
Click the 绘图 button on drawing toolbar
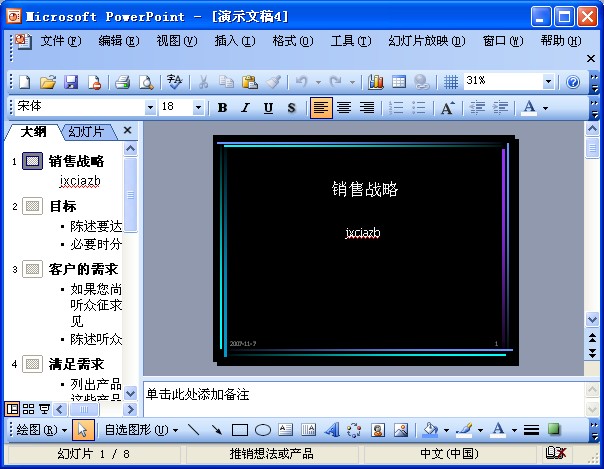37,430
